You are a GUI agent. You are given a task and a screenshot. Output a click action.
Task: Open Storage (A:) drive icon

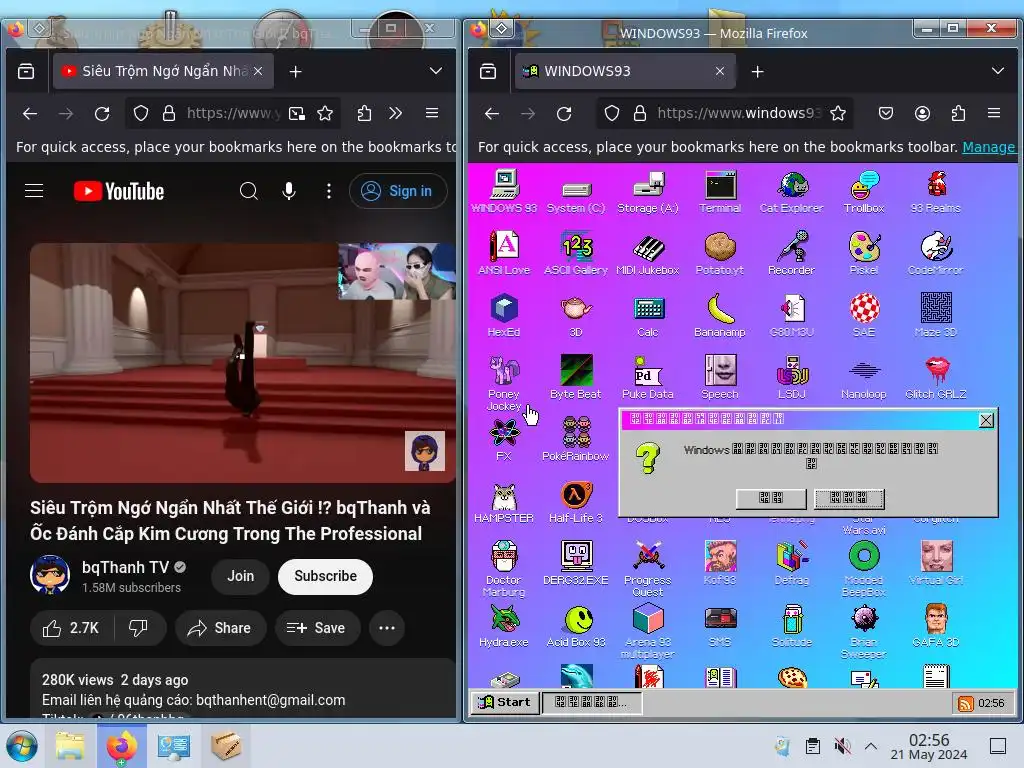click(x=648, y=192)
